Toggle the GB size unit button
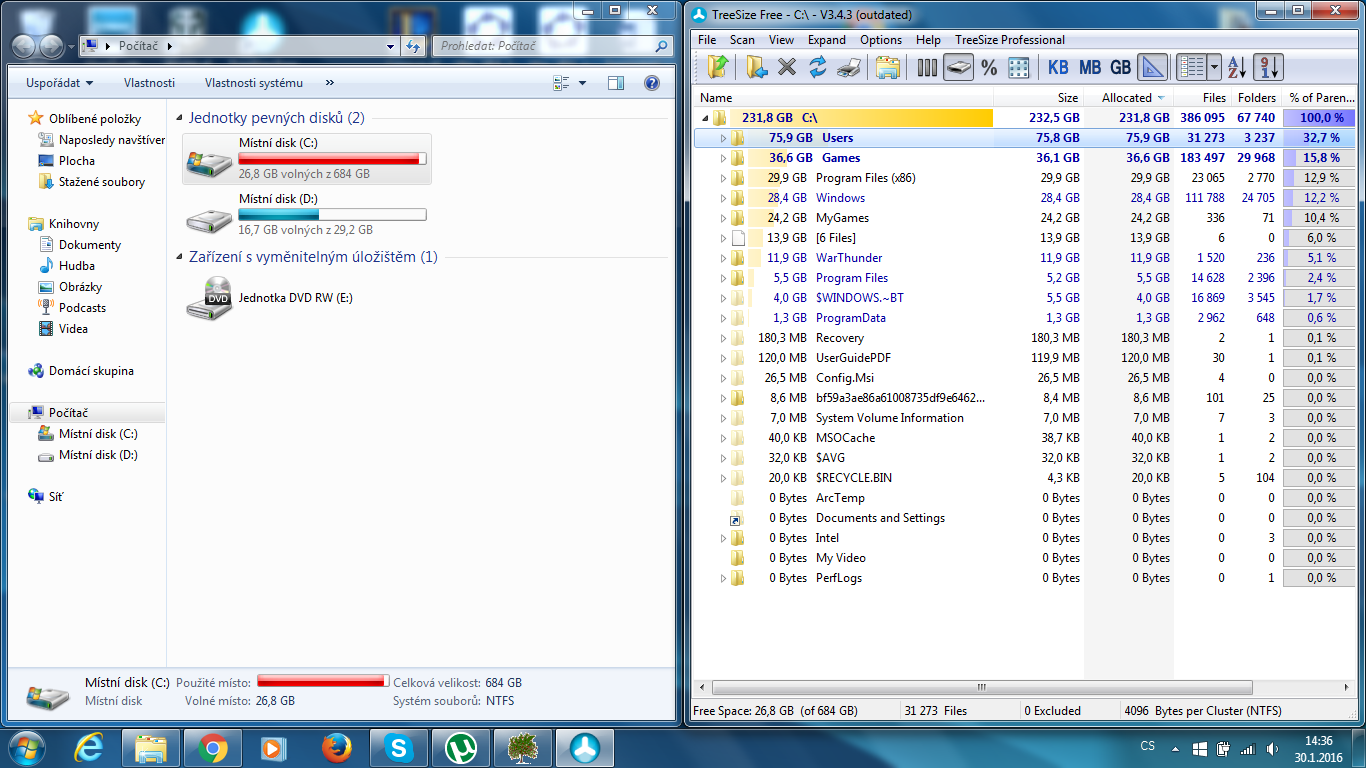The width and height of the screenshot is (1366, 768). pos(1121,67)
